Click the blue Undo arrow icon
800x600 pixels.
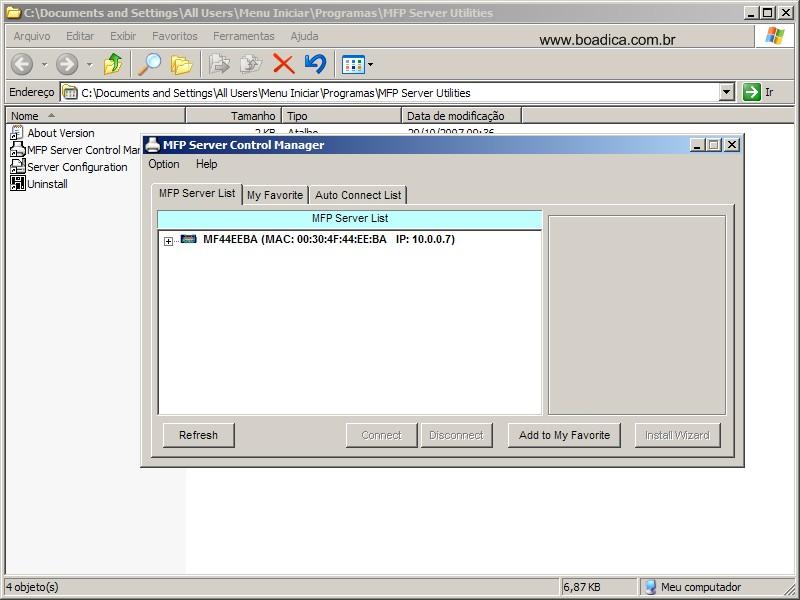315,64
